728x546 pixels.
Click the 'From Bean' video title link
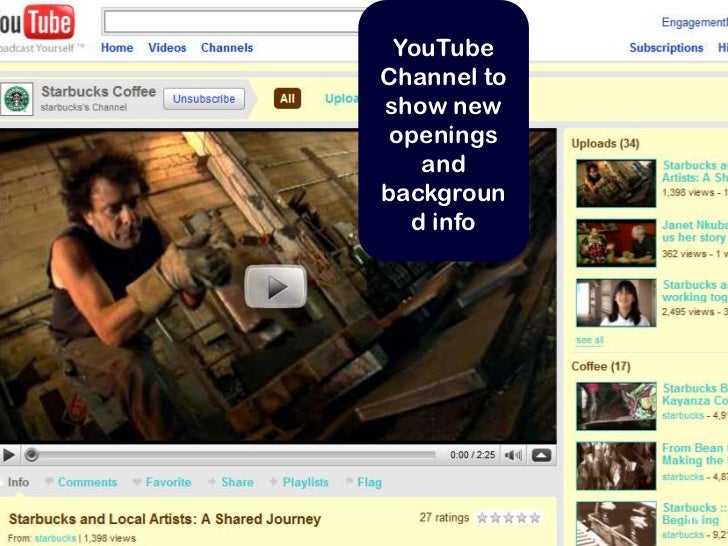point(695,454)
